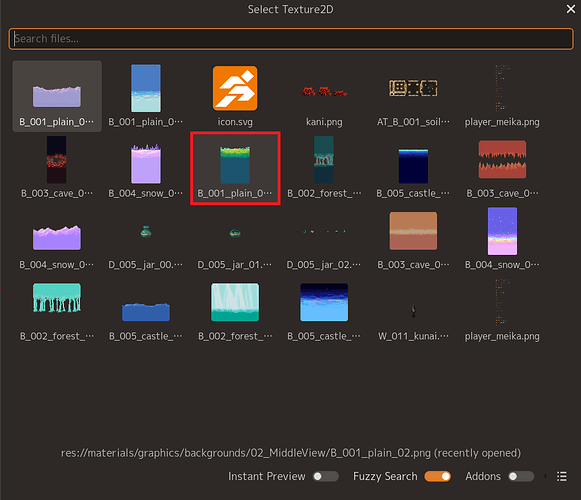Pick the starry purple-sky B_004_snow texture
The height and width of the screenshot is (500, 581).
[x=502, y=239]
